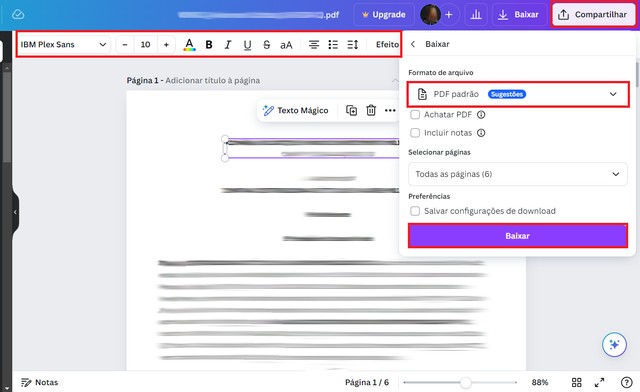Open the IBM Plex Sans font dropdown
The image size is (640, 392).
click(63, 45)
